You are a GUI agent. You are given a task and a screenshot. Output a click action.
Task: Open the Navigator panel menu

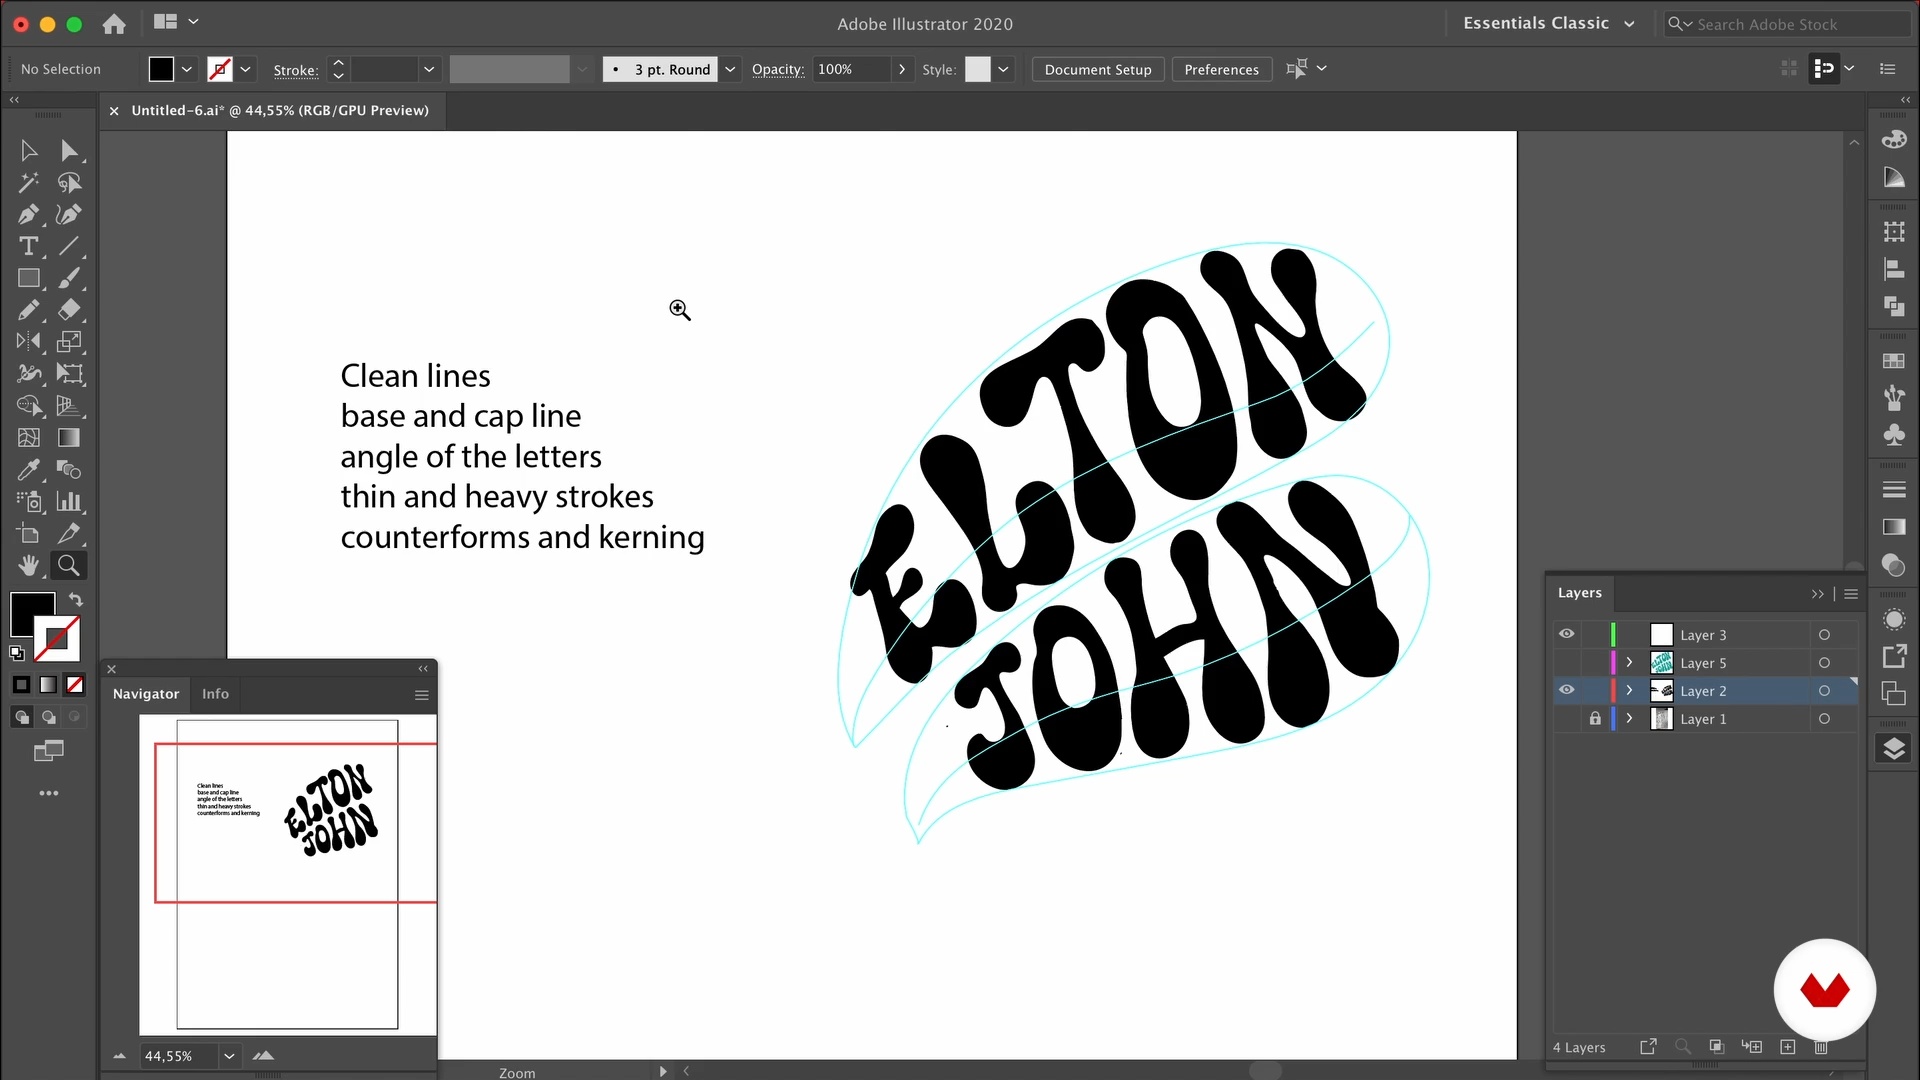(421, 695)
